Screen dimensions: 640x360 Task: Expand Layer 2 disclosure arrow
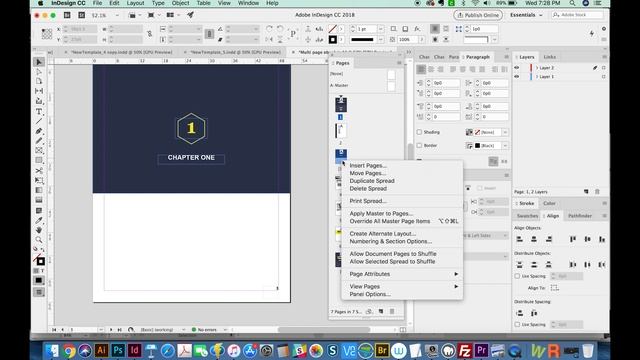(537, 68)
